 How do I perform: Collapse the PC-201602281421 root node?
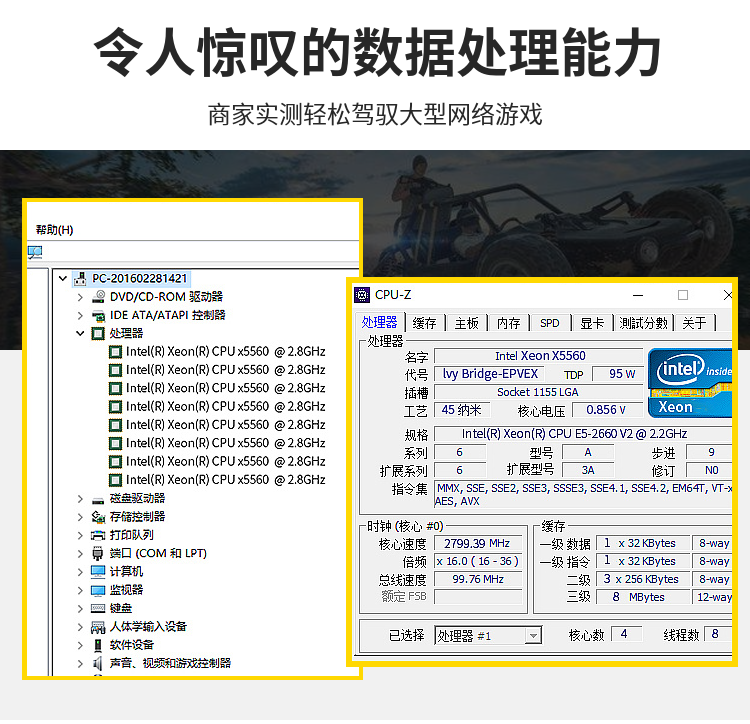pos(63,278)
